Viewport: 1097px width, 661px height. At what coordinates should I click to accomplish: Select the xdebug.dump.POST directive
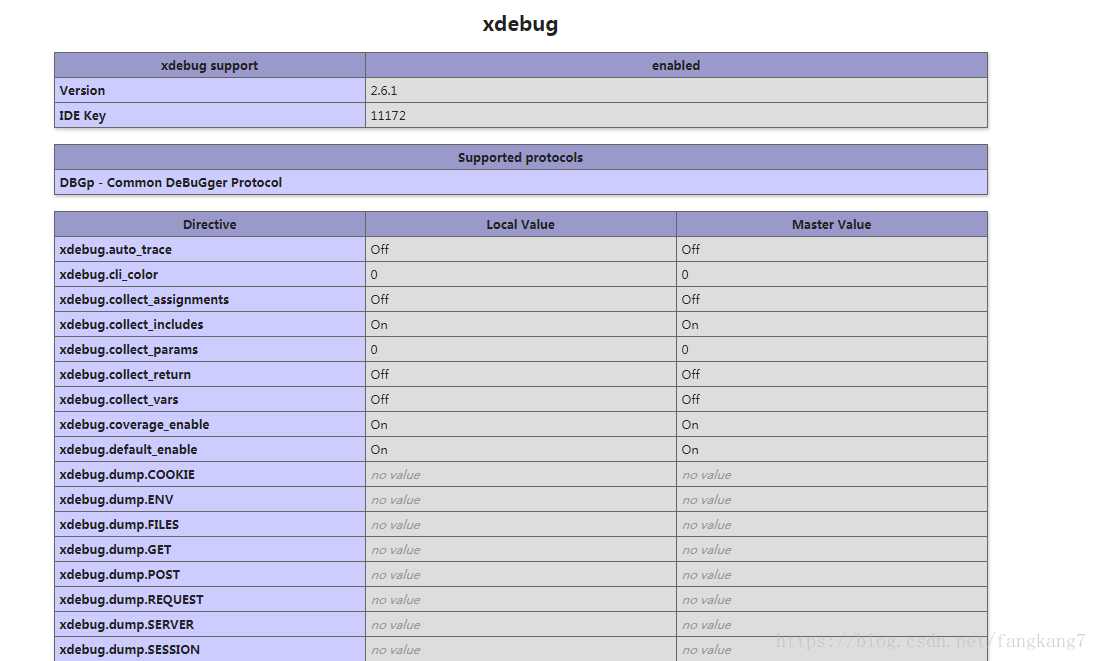[210, 574]
